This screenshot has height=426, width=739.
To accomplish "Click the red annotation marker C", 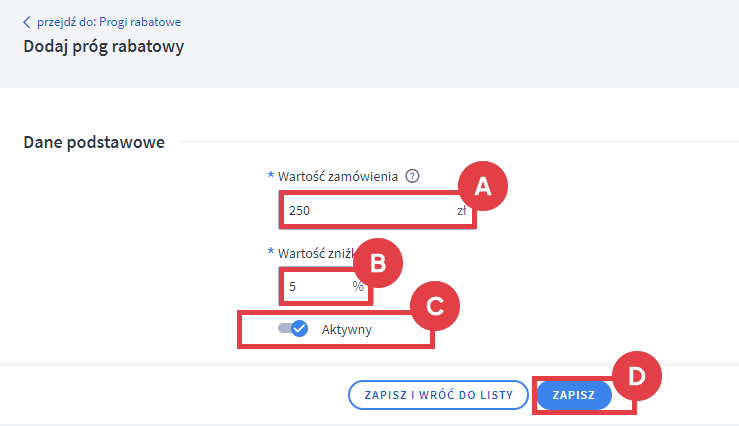I will [434, 307].
